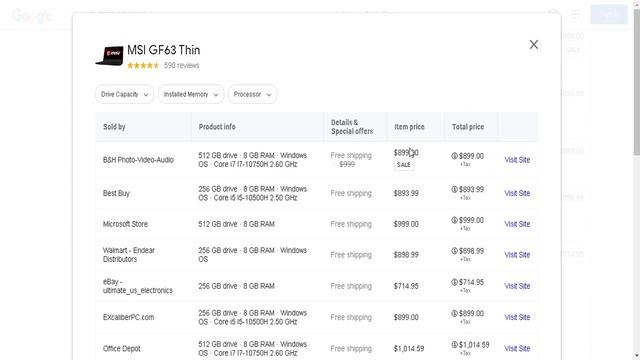
Task: Click the struck-through $999 original price
Action: (x=347, y=164)
